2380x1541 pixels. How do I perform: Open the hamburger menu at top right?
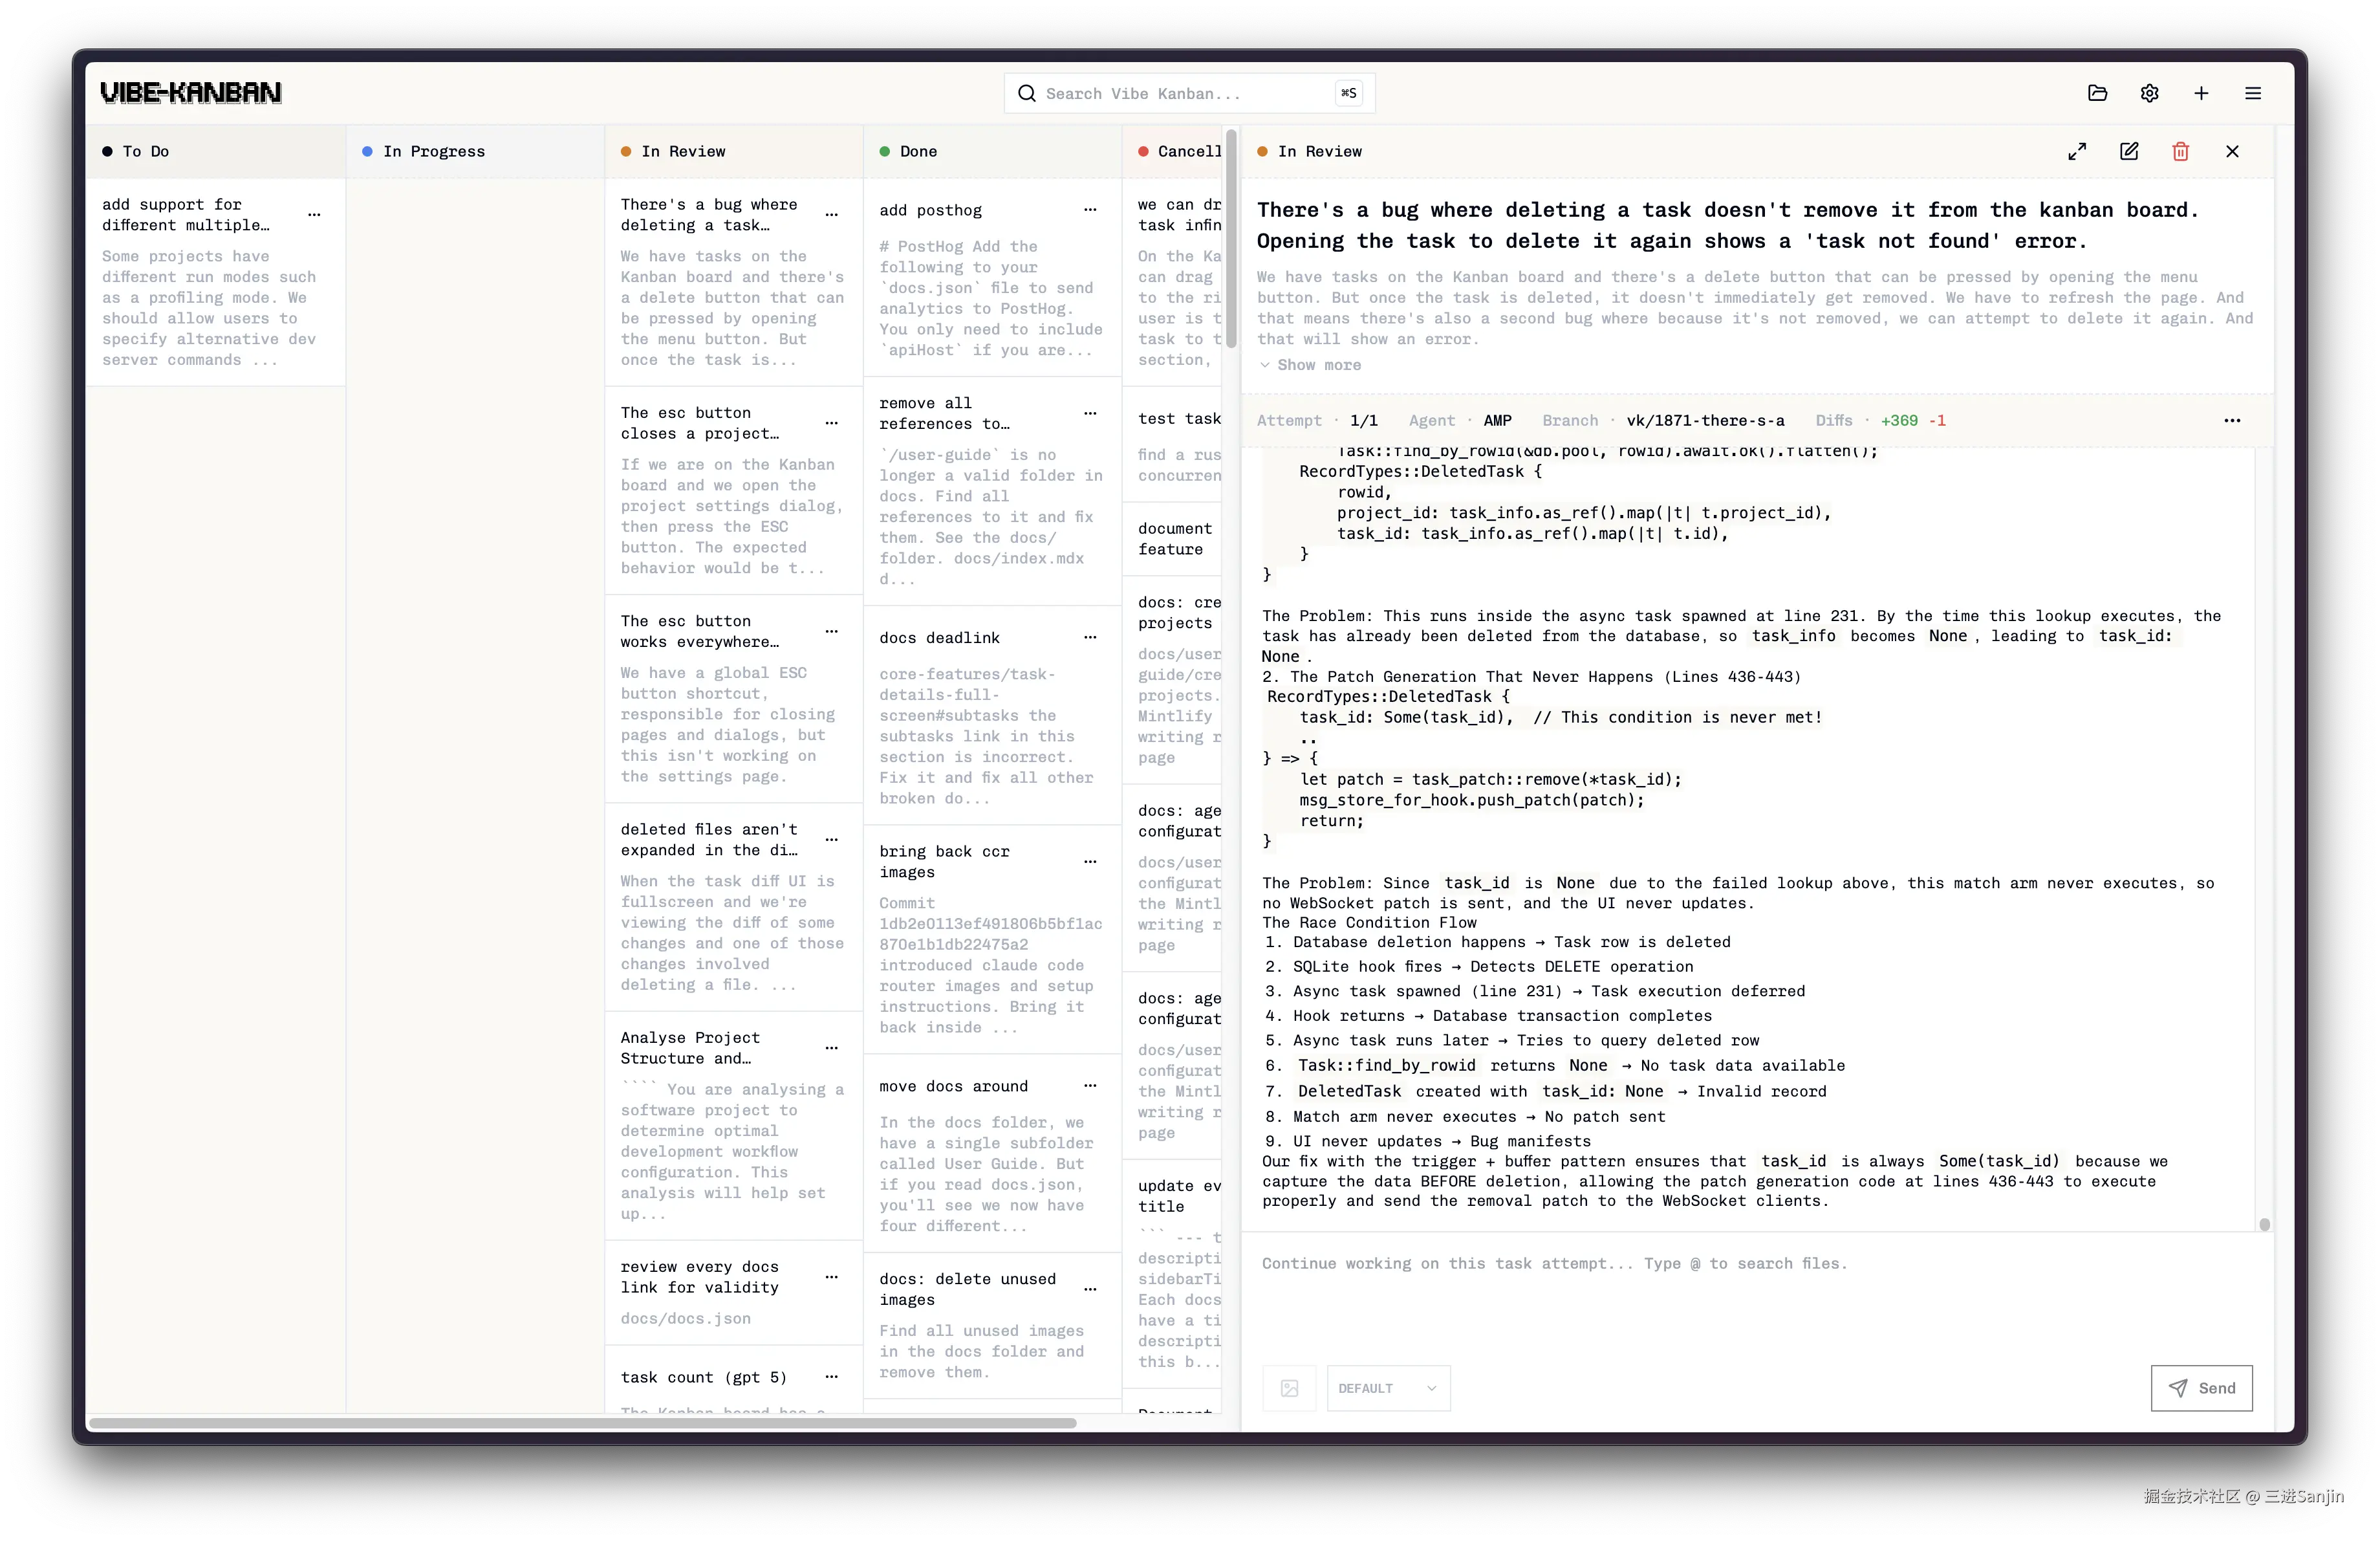tap(2253, 92)
